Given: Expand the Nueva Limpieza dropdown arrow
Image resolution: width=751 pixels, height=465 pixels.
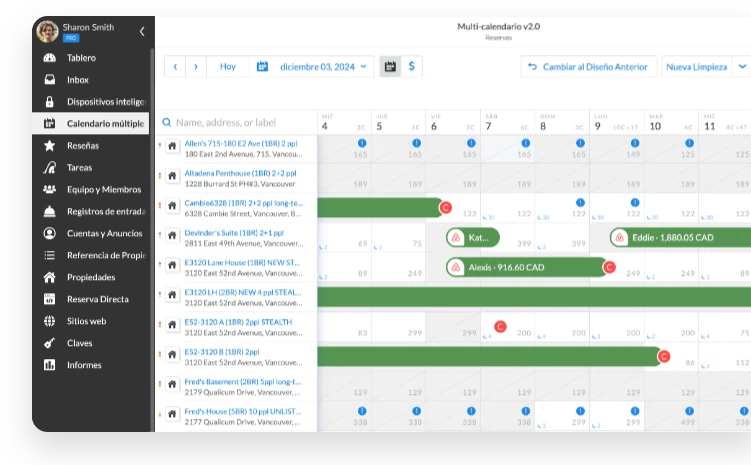Looking at the screenshot, I should coord(741,67).
